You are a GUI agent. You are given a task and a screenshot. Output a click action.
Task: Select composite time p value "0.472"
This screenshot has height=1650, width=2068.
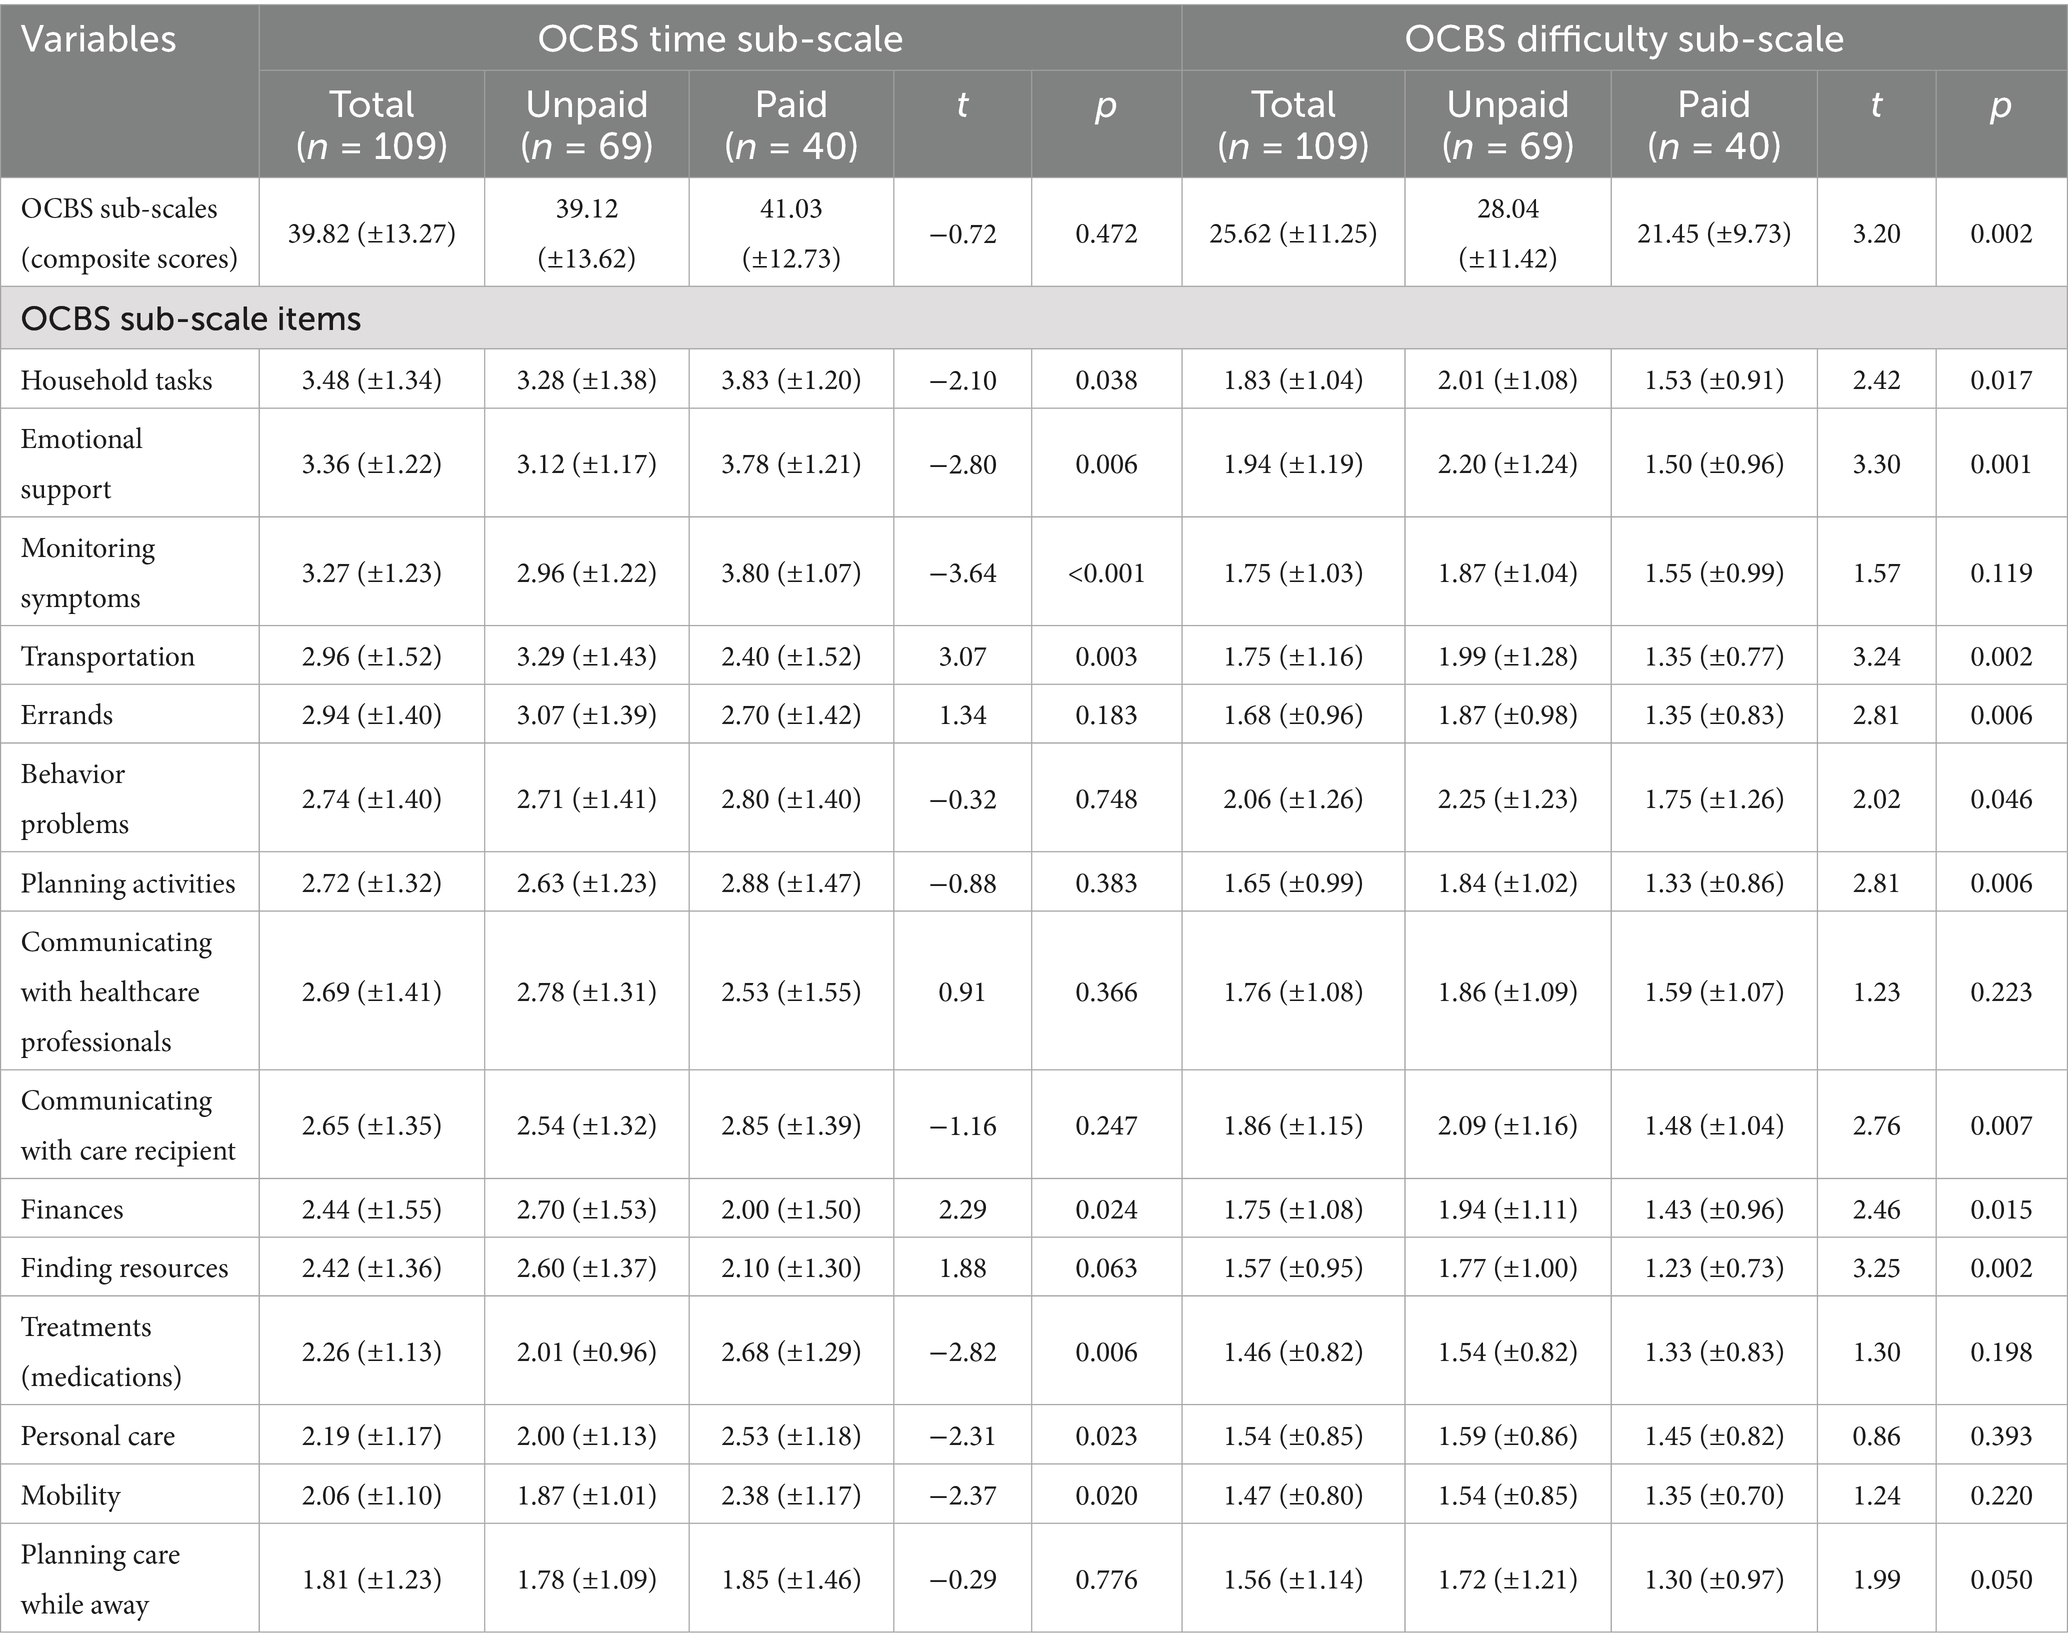tap(1106, 233)
